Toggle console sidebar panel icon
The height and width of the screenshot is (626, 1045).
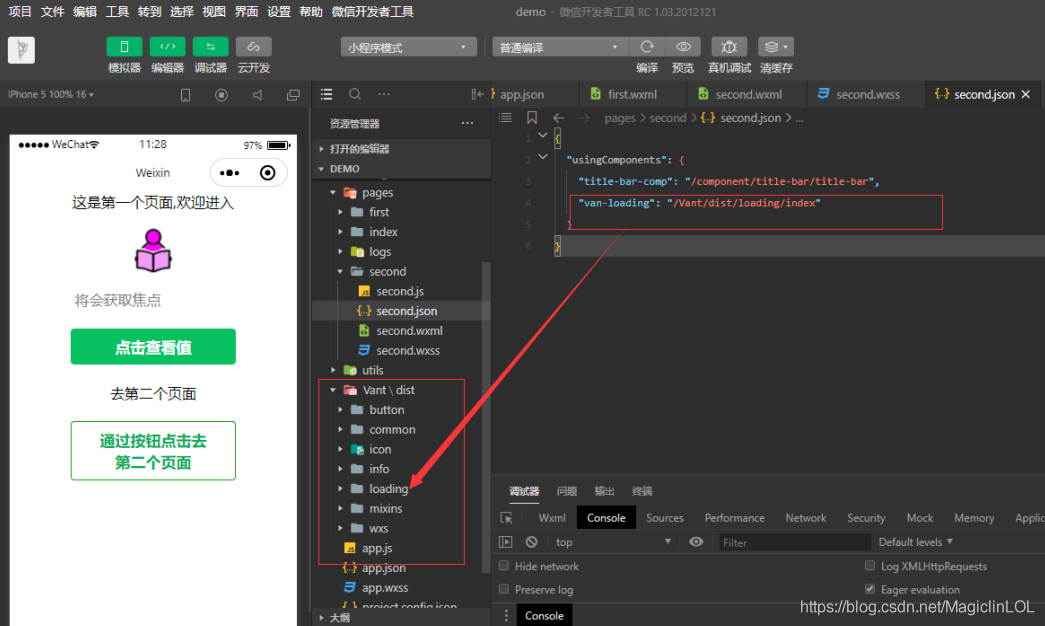pos(506,542)
